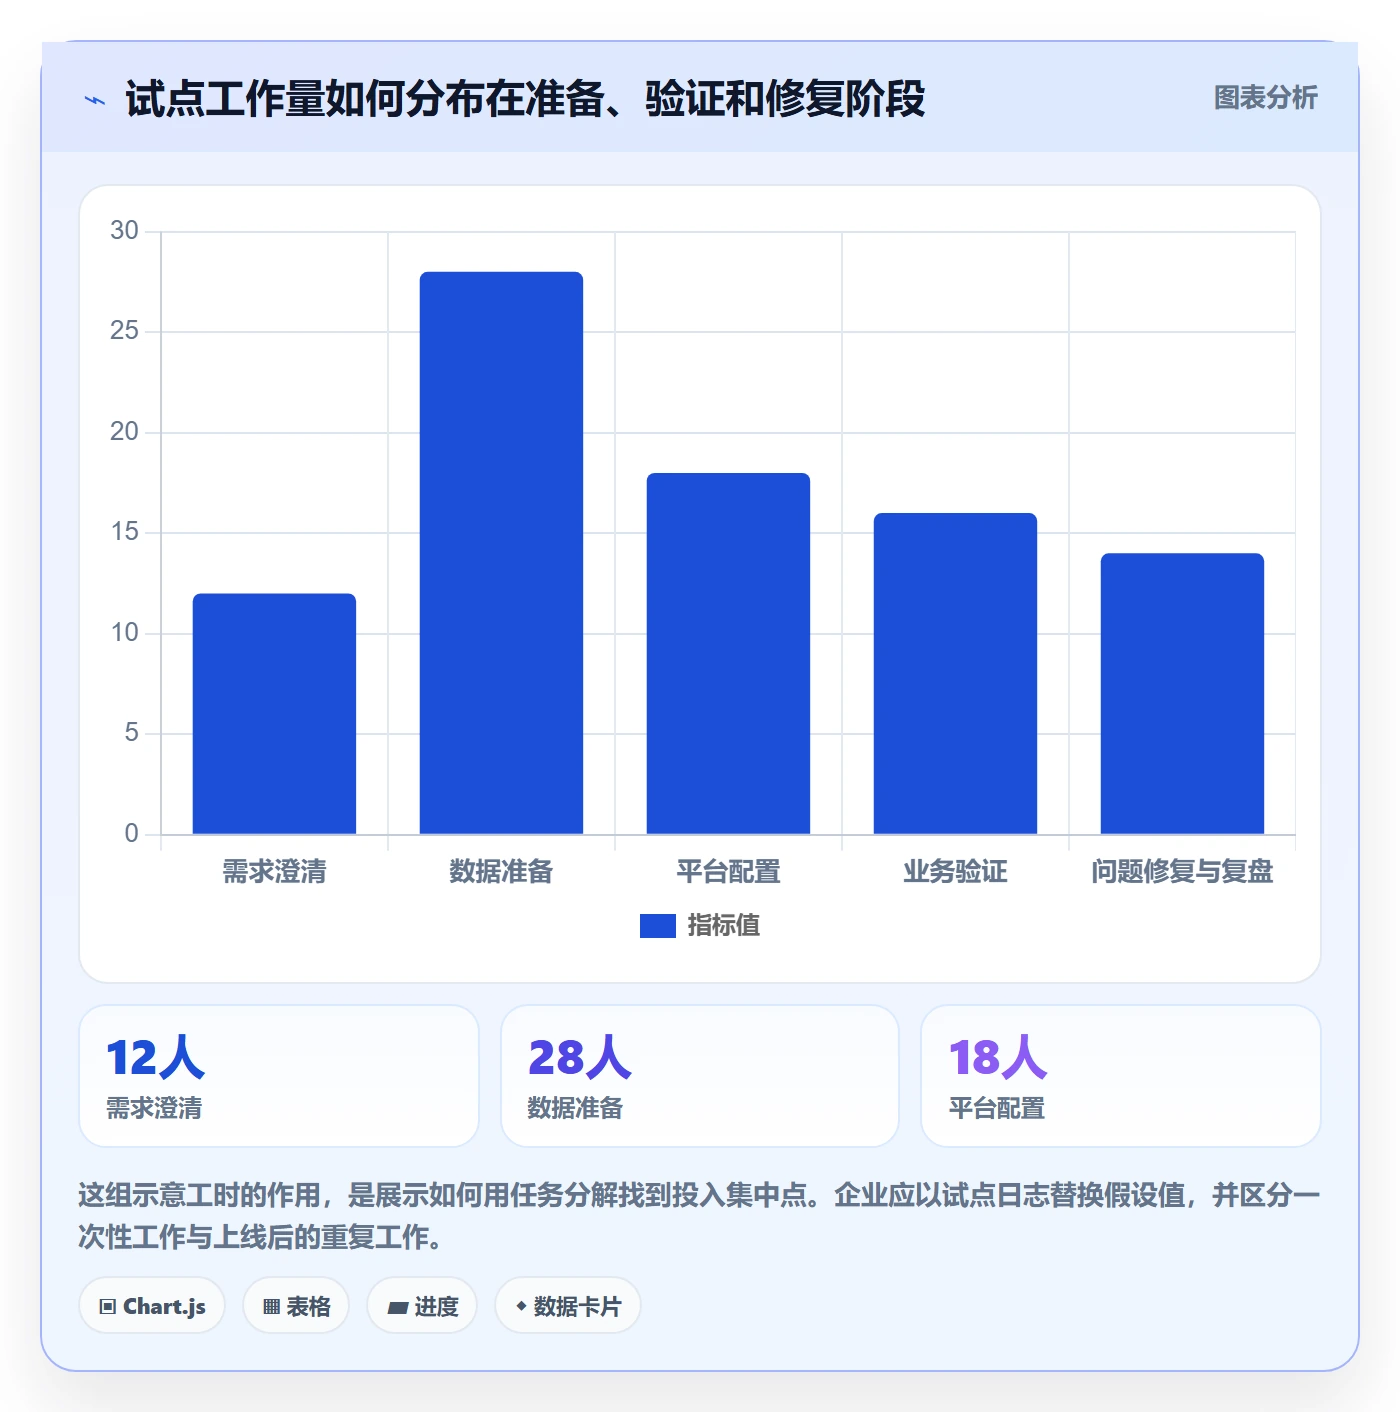The image size is (1400, 1412).
Task: Click the title 试点工作量如何分布在准备、验证和修复阶段
Action: coord(525,99)
